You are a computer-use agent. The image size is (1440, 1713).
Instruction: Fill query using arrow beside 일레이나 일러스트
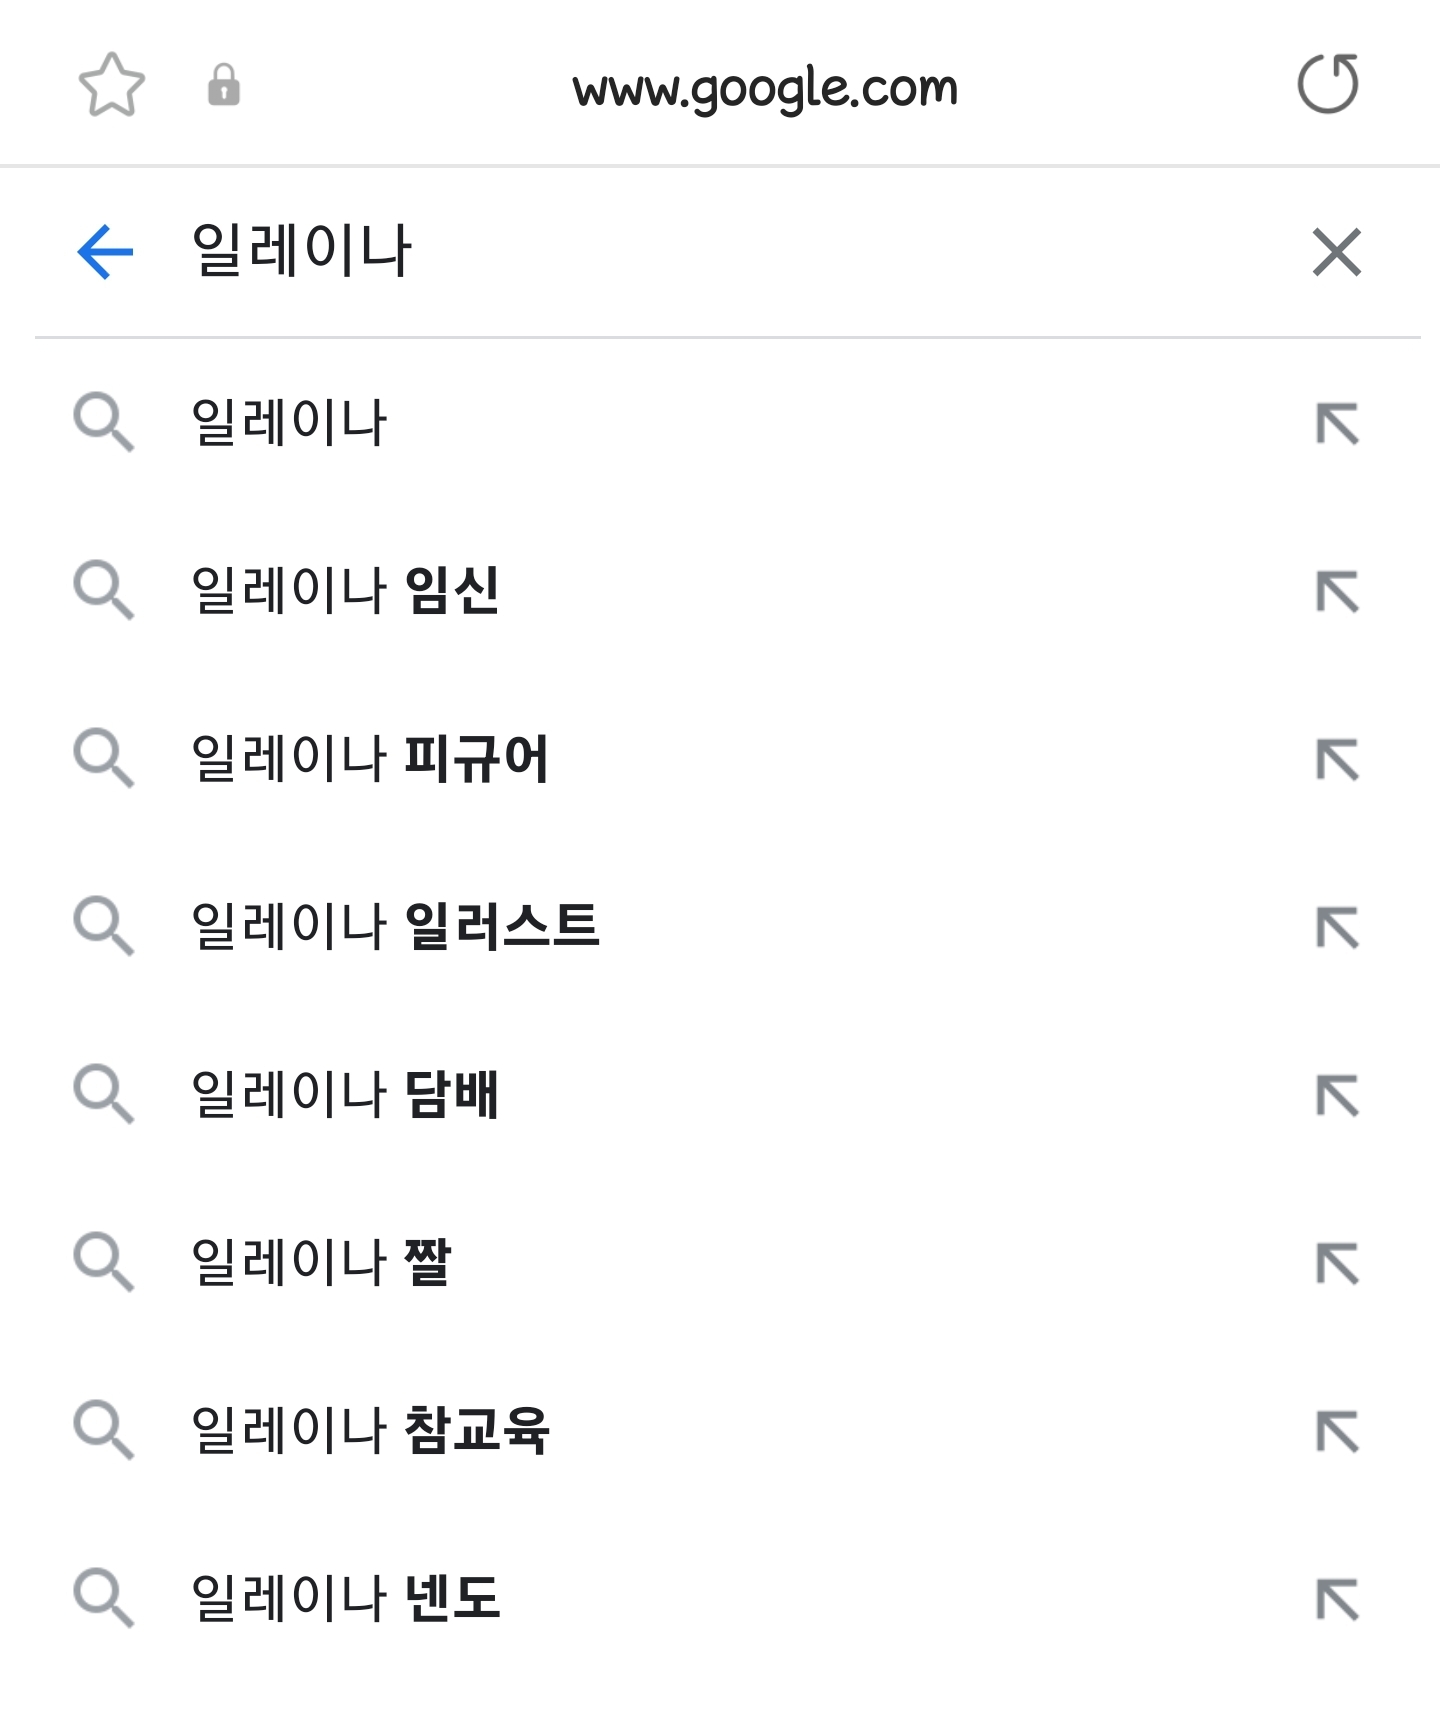point(1337,928)
